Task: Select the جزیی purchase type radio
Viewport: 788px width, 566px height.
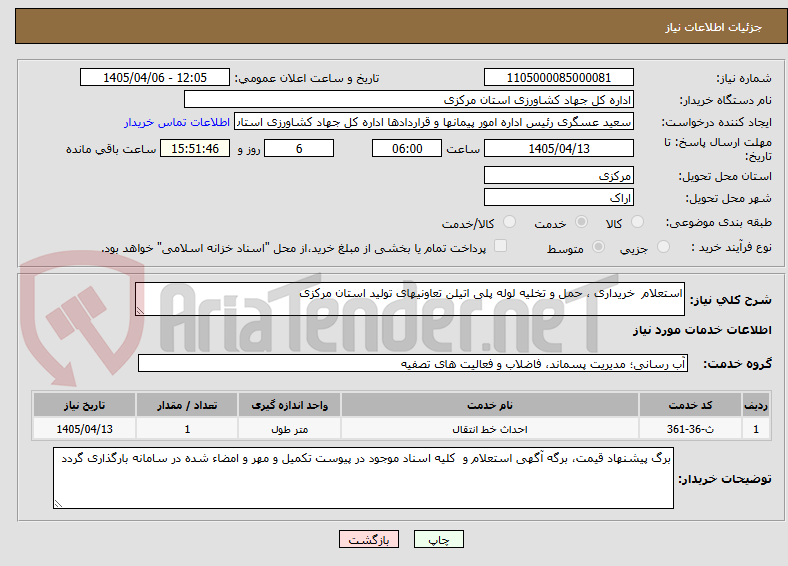Action: [x=663, y=246]
